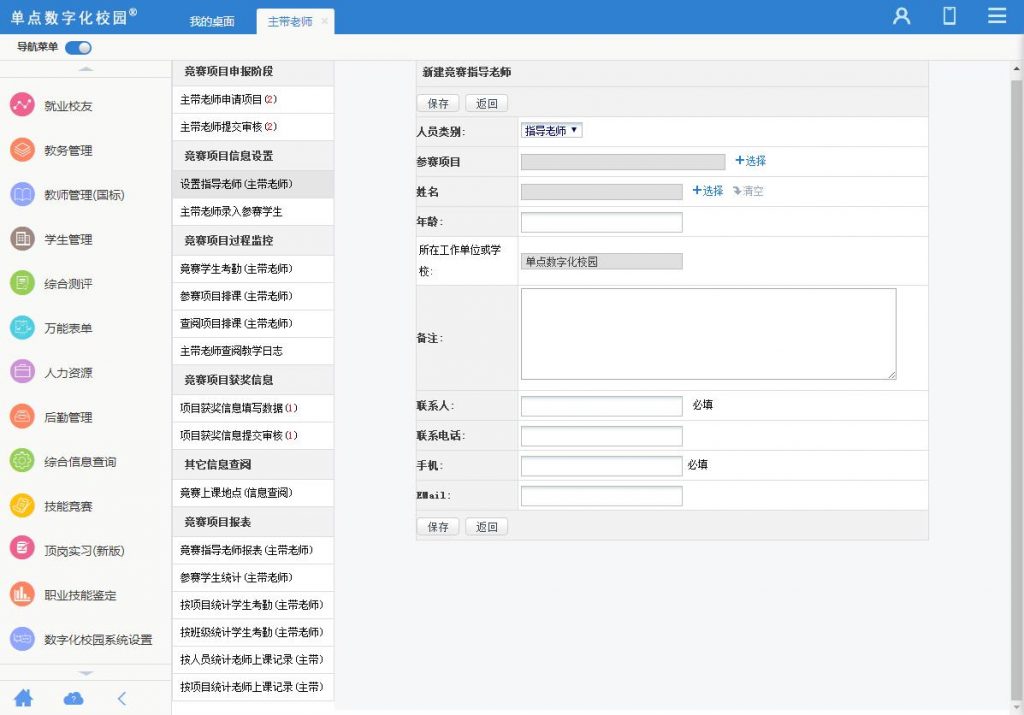The image size is (1024, 715).
Task: Open 按班级统计学生考勤(主带老师) item
Action: [253, 632]
